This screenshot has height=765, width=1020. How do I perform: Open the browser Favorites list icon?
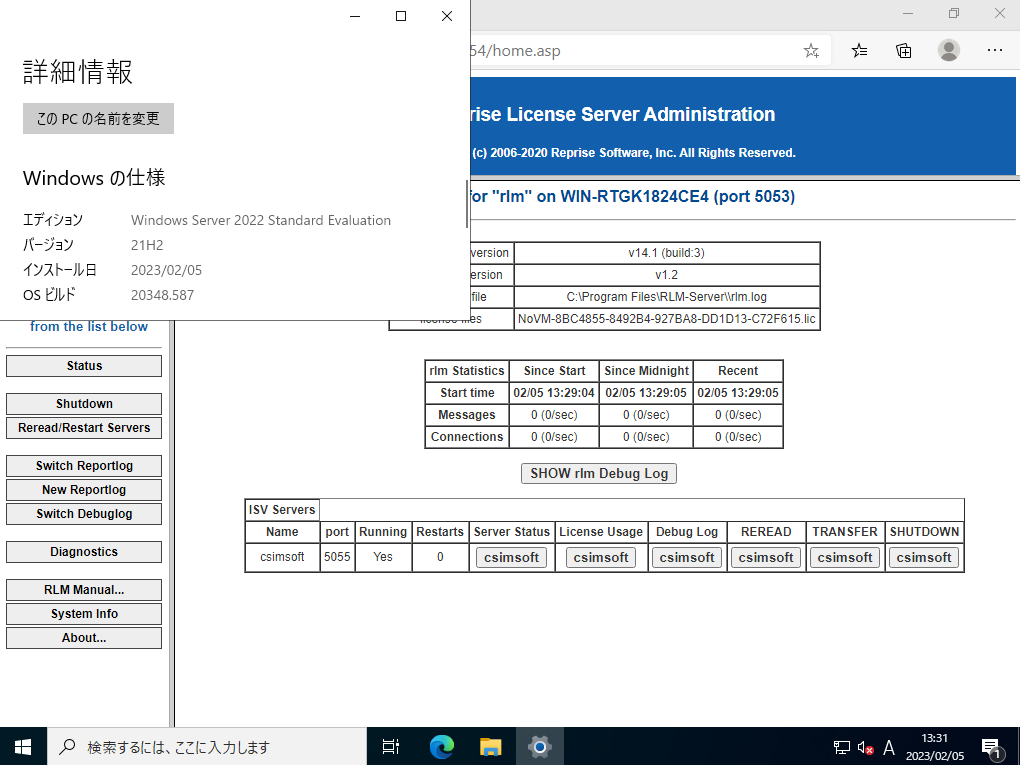(x=859, y=50)
